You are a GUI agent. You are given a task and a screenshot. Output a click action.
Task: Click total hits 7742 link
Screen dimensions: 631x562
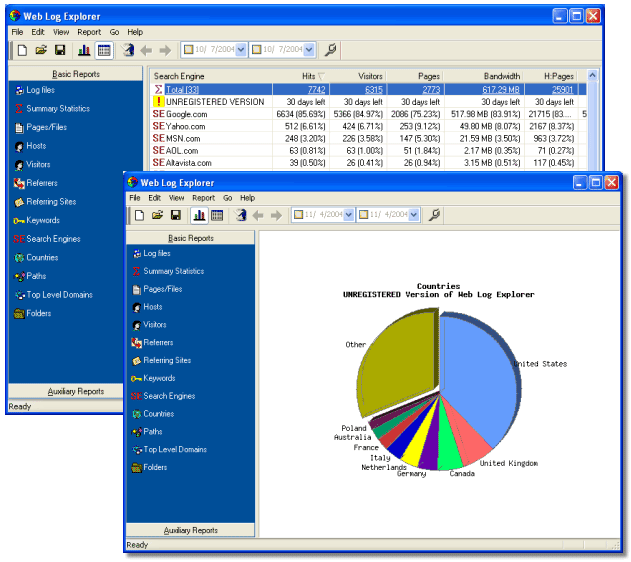[x=316, y=90]
